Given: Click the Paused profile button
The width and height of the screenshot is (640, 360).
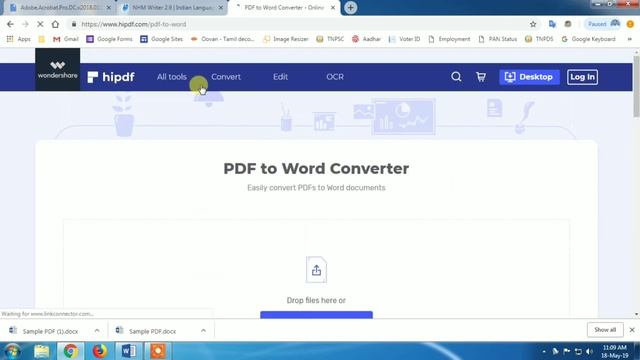Looking at the screenshot, I should coord(603,24).
